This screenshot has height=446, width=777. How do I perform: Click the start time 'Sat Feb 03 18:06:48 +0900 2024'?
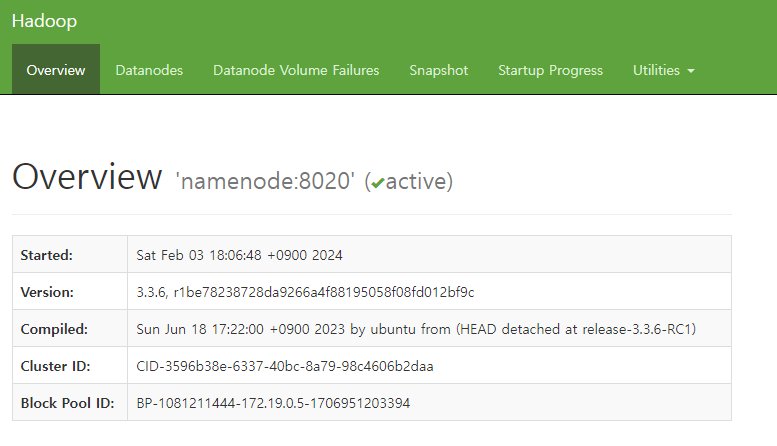[239, 255]
